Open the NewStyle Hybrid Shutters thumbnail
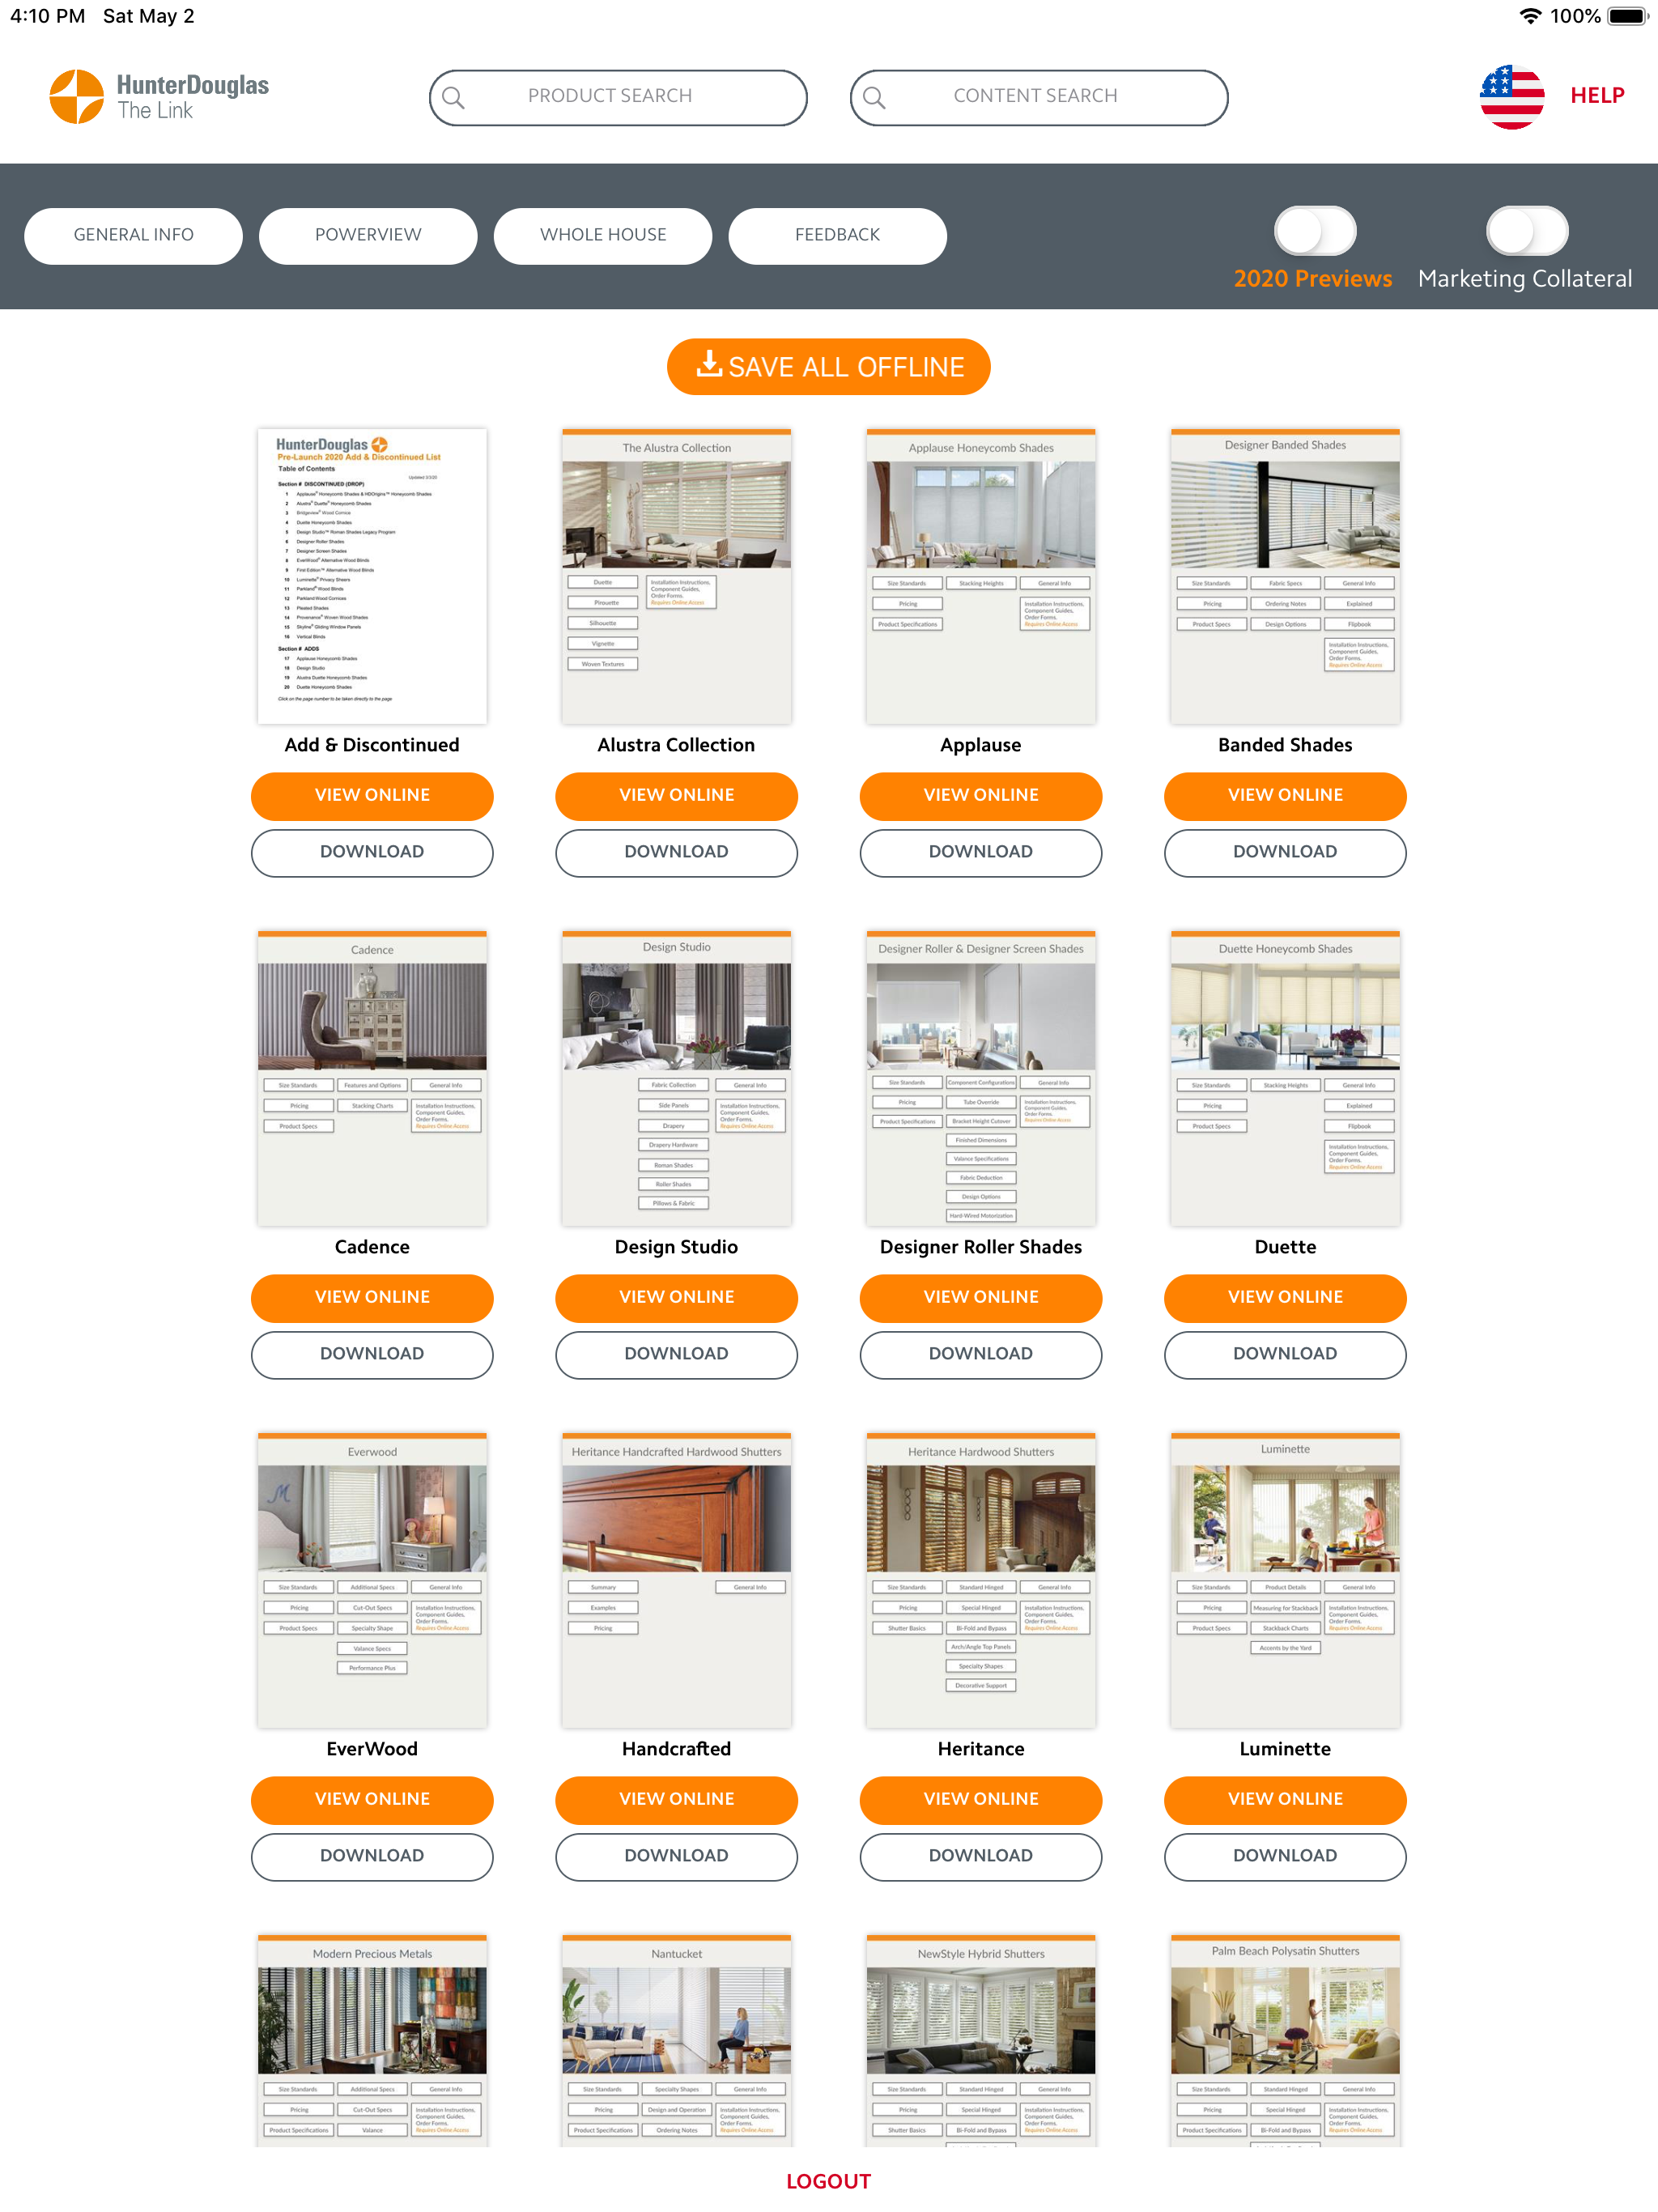The image size is (1658, 2212). point(981,2040)
